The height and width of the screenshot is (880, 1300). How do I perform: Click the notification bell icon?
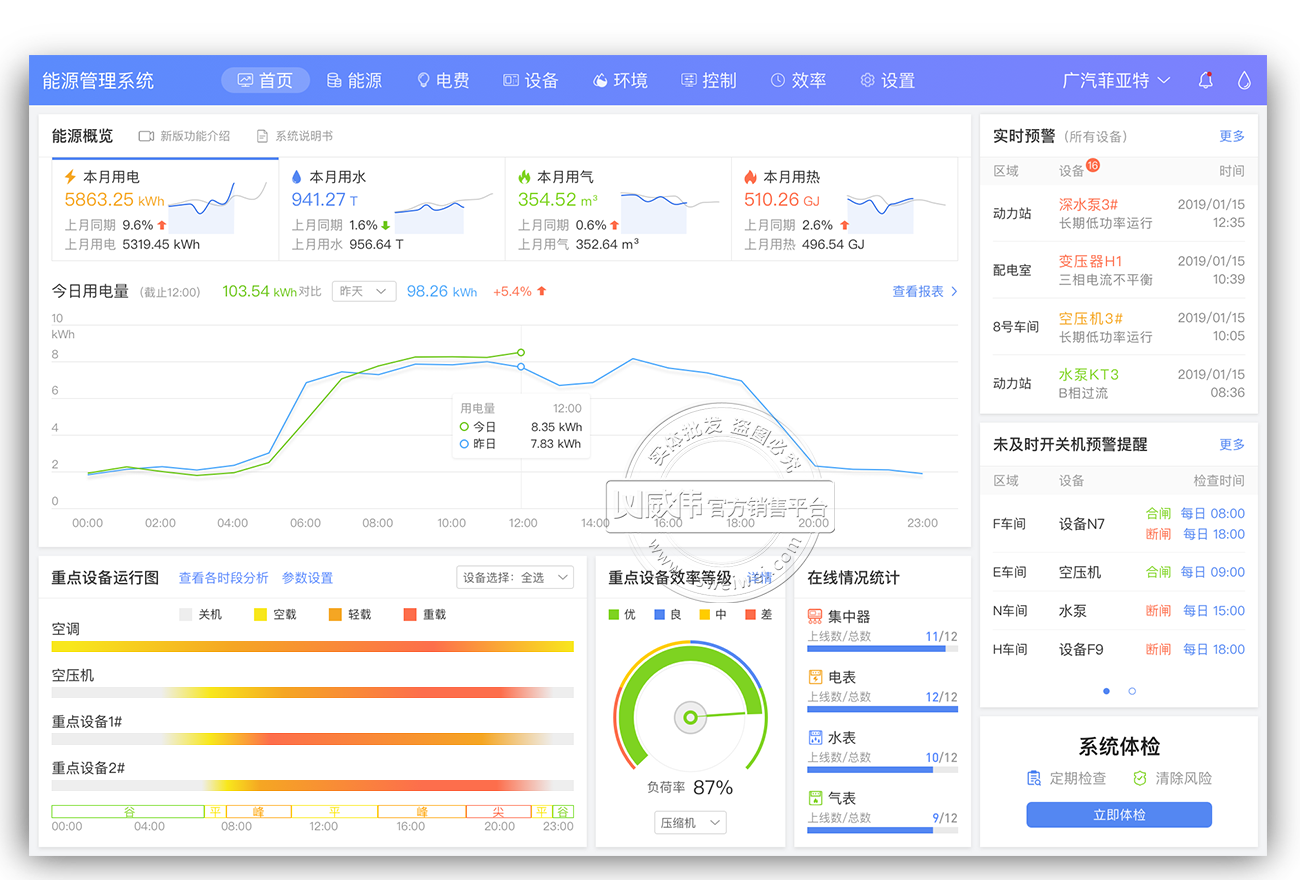pos(1206,80)
